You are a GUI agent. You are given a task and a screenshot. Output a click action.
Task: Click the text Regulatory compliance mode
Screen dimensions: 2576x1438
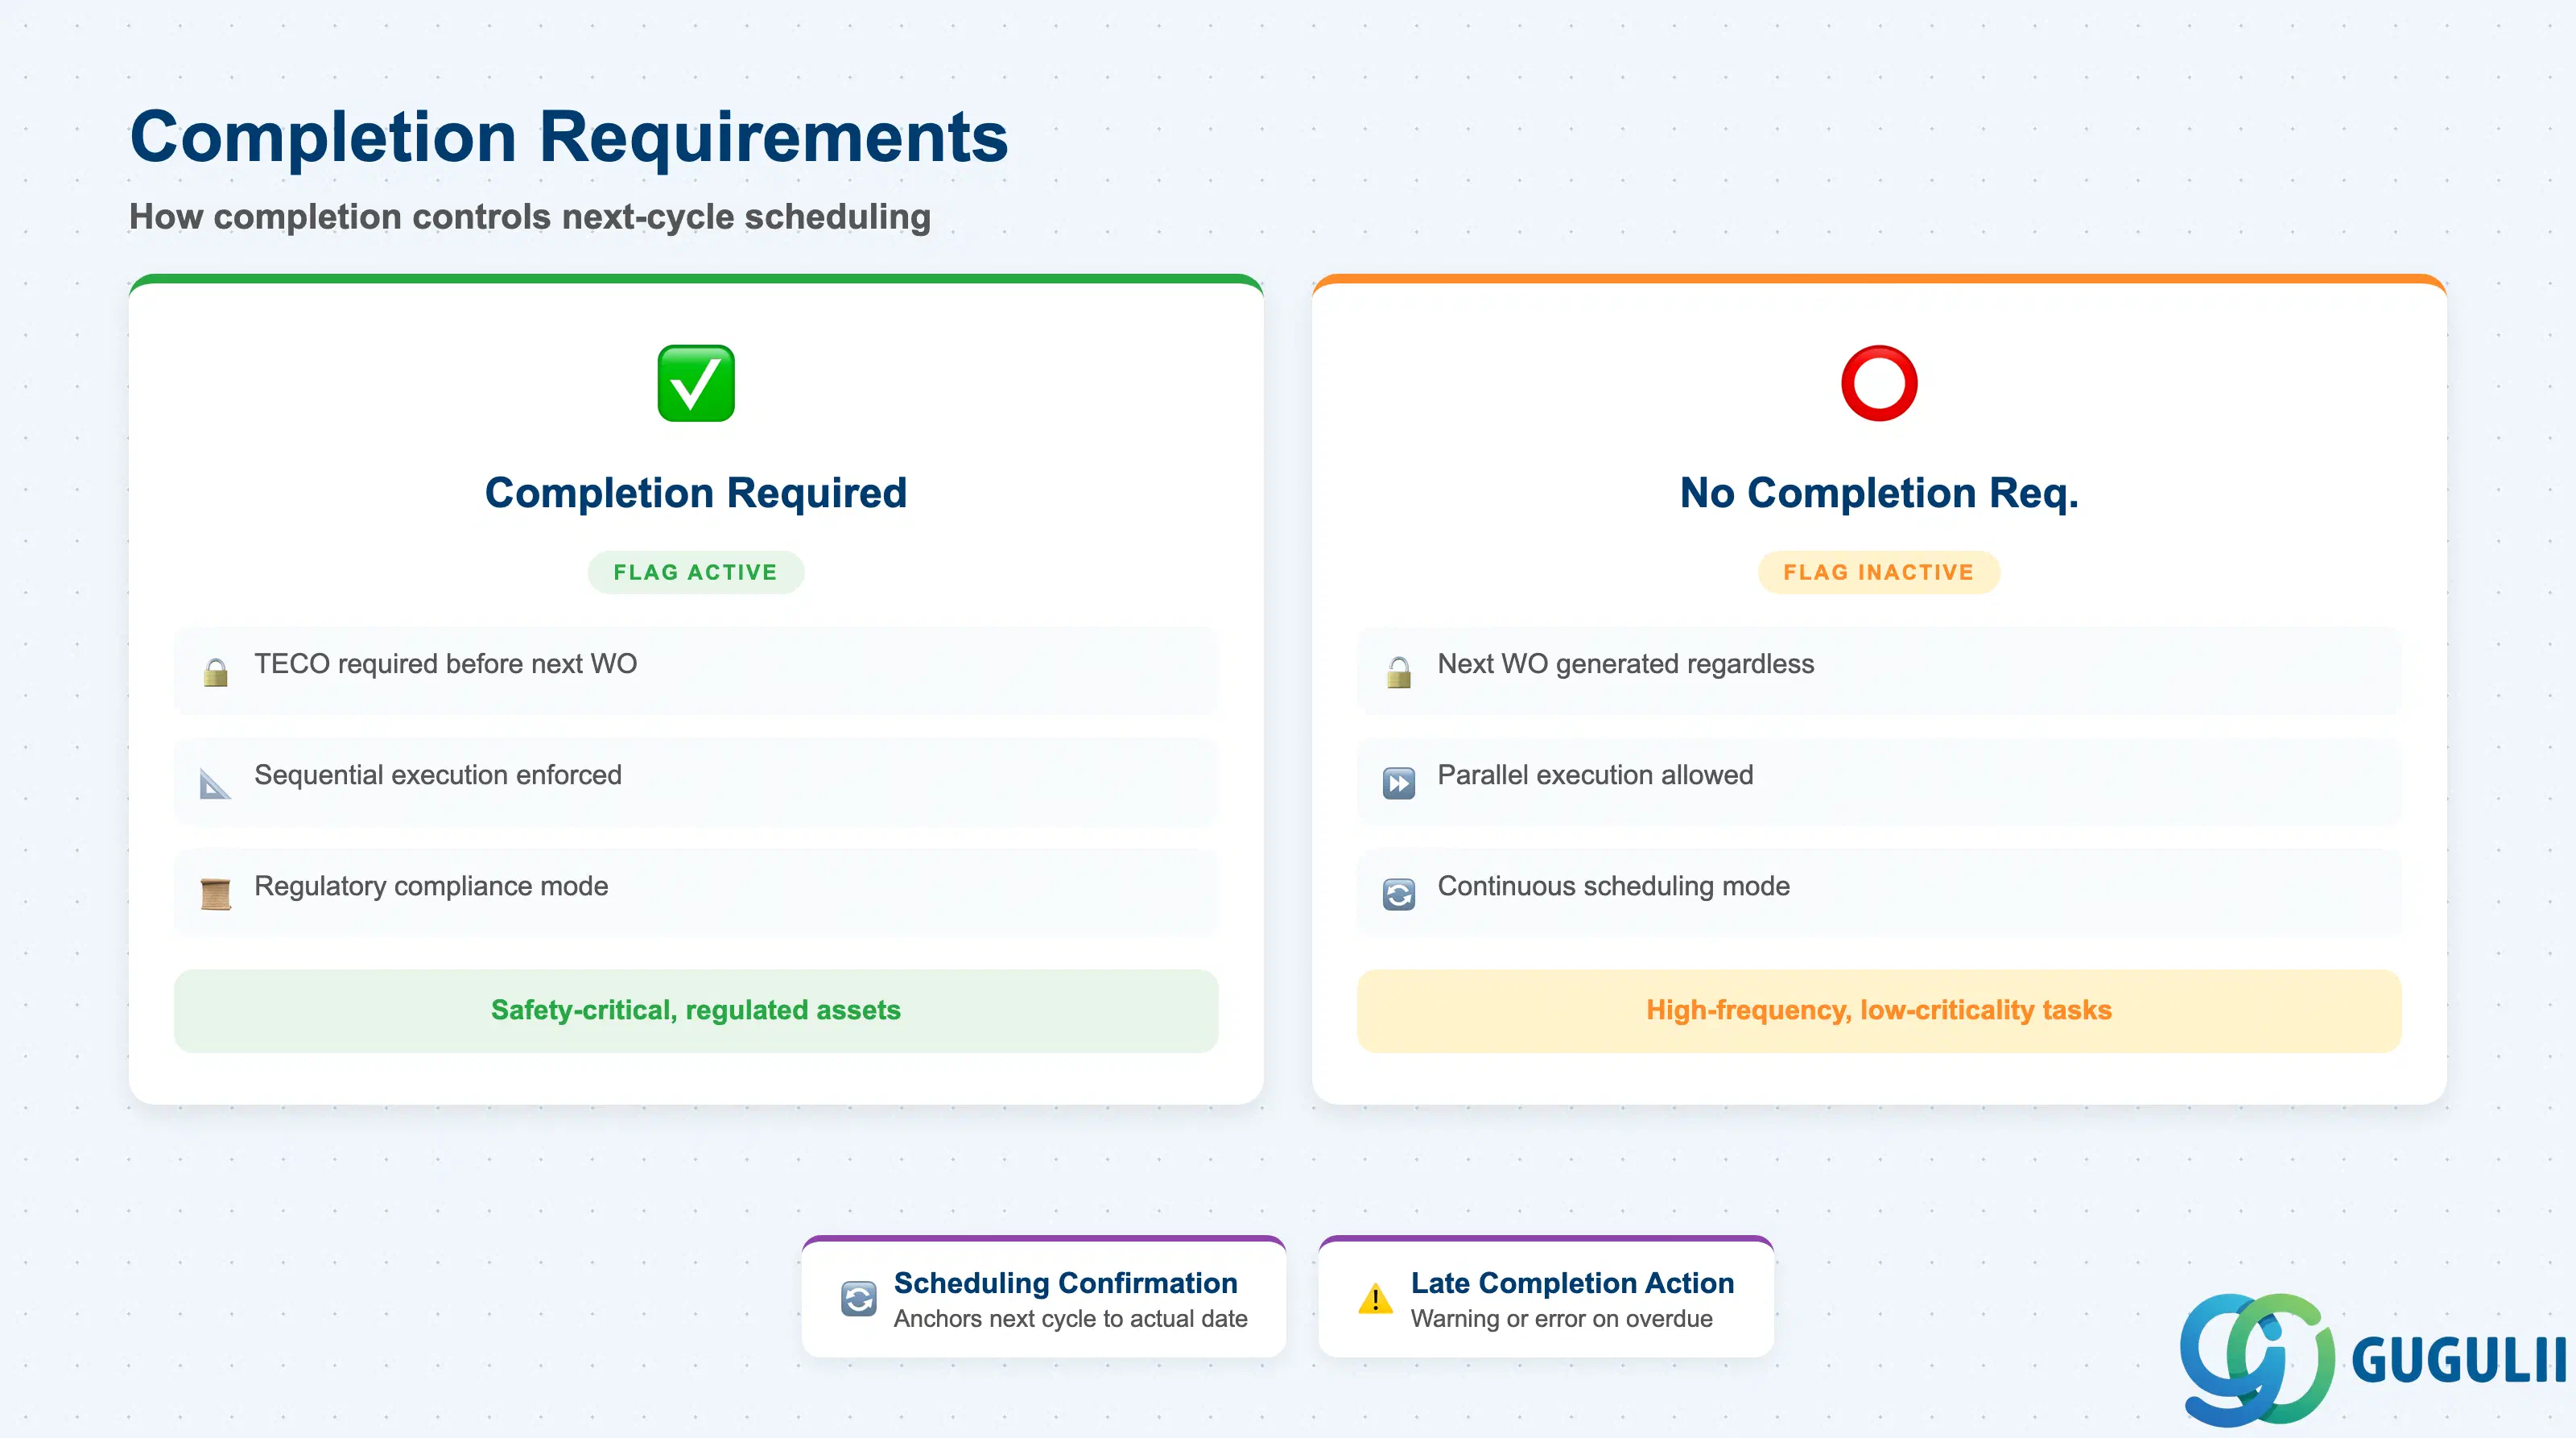coord(431,886)
